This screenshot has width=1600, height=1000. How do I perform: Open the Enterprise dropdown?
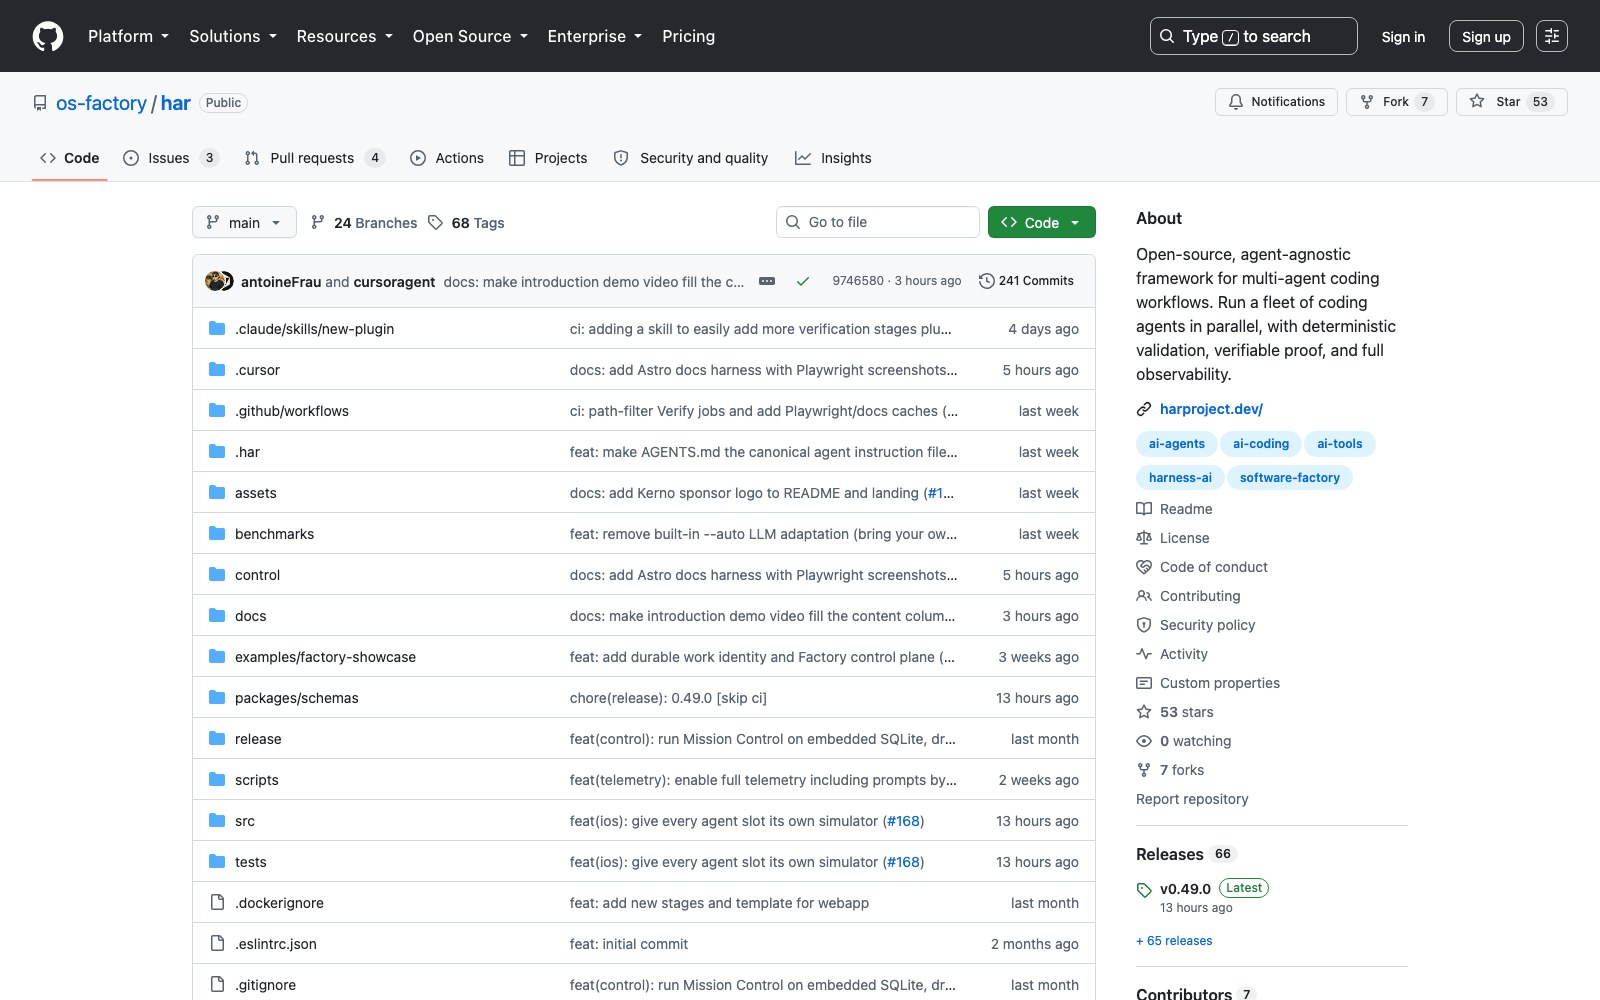(594, 36)
